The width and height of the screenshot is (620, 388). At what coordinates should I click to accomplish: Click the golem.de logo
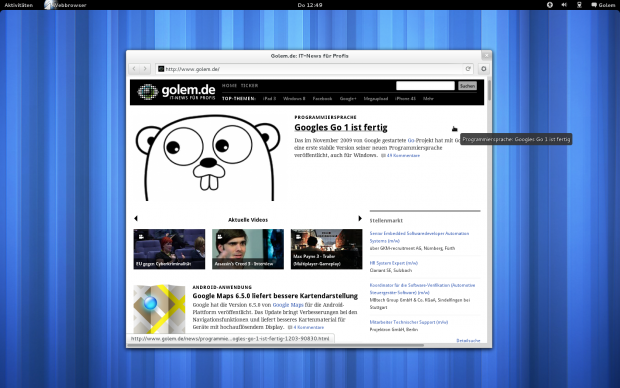click(x=176, y=92)
